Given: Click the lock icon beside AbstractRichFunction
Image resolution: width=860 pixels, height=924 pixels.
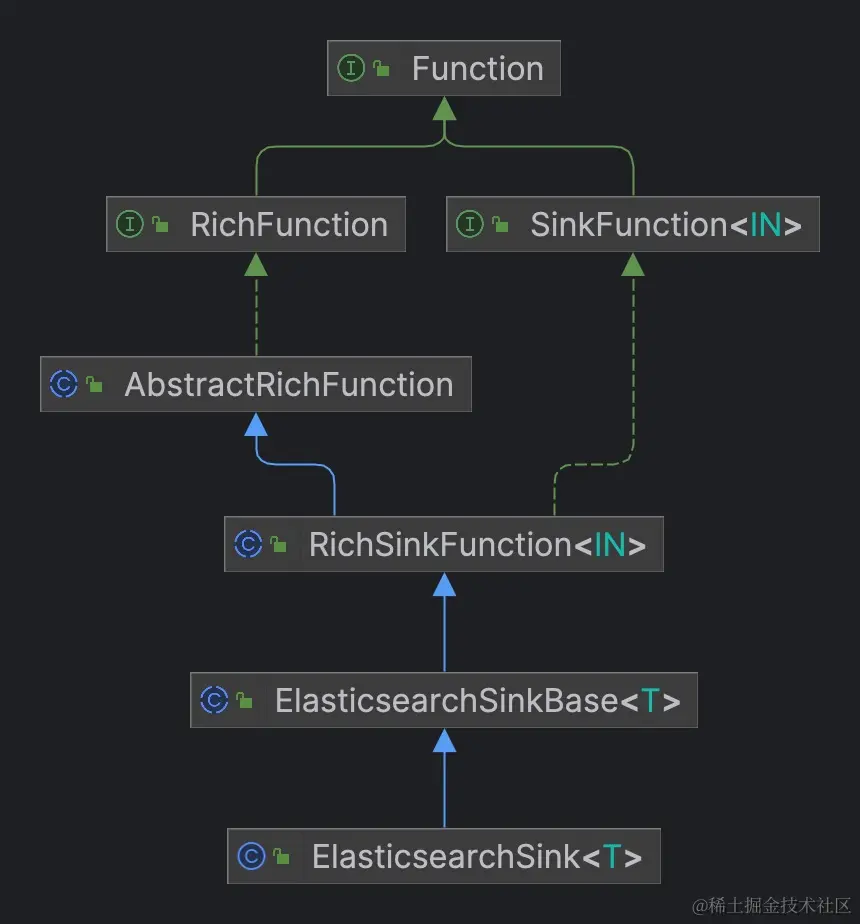Looking at the screenshot, I should [x=94, y=385].
